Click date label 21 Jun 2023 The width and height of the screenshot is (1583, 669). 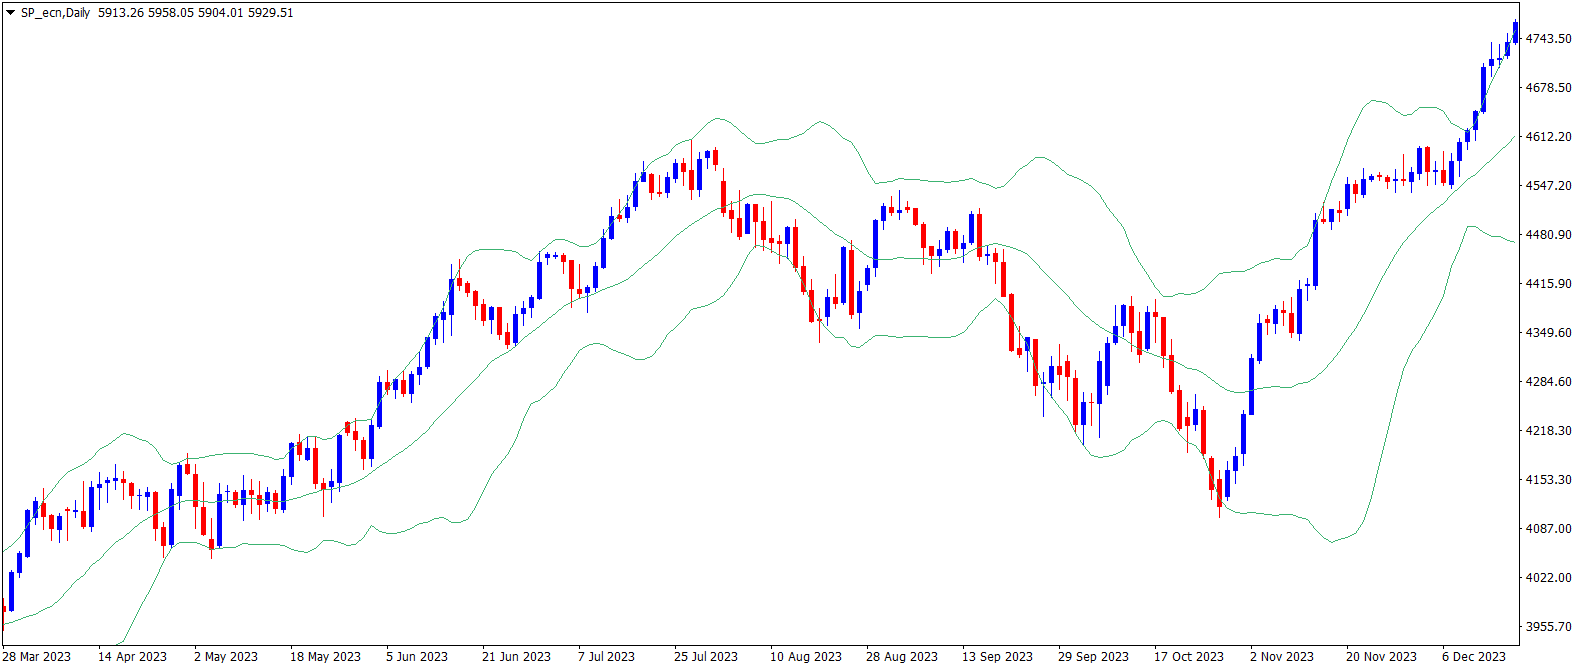516,657
